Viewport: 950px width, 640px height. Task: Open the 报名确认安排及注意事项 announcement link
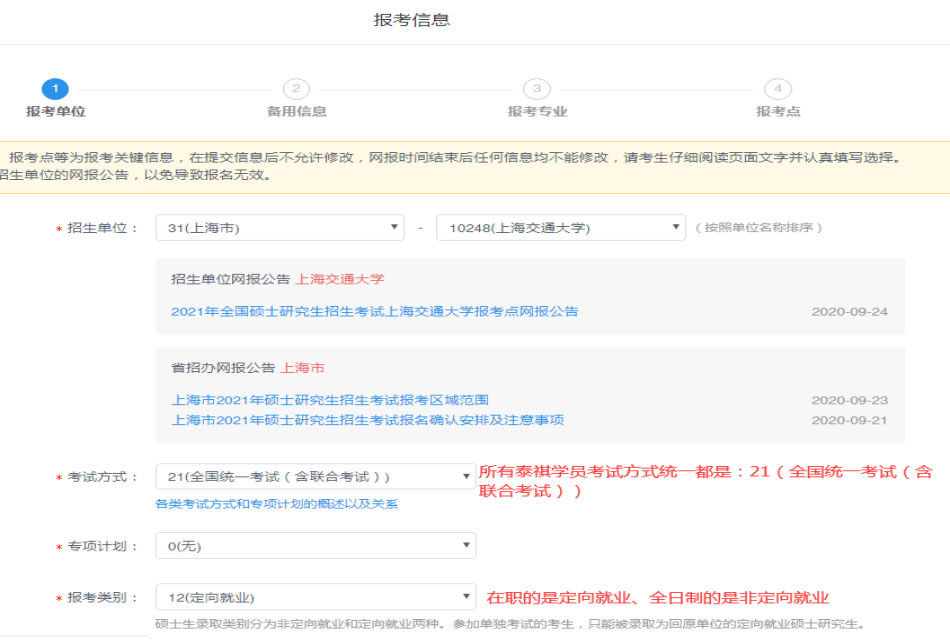(x=367, y=420)
